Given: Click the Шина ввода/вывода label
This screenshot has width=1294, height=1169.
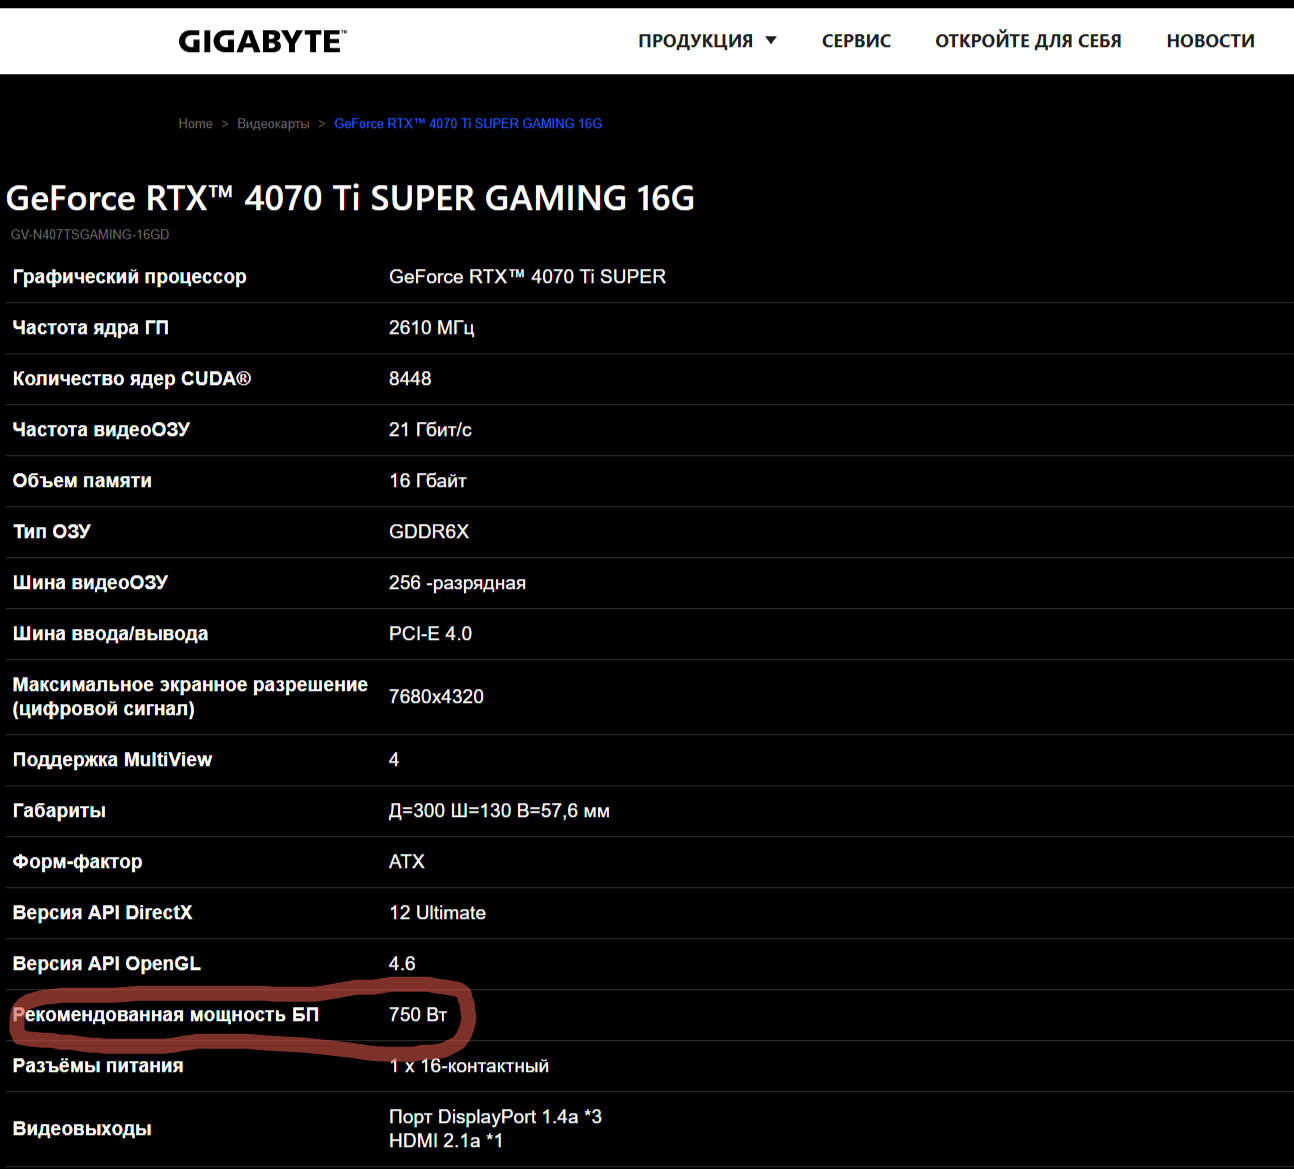Looking at the screenshot, I should click(110, 634).
